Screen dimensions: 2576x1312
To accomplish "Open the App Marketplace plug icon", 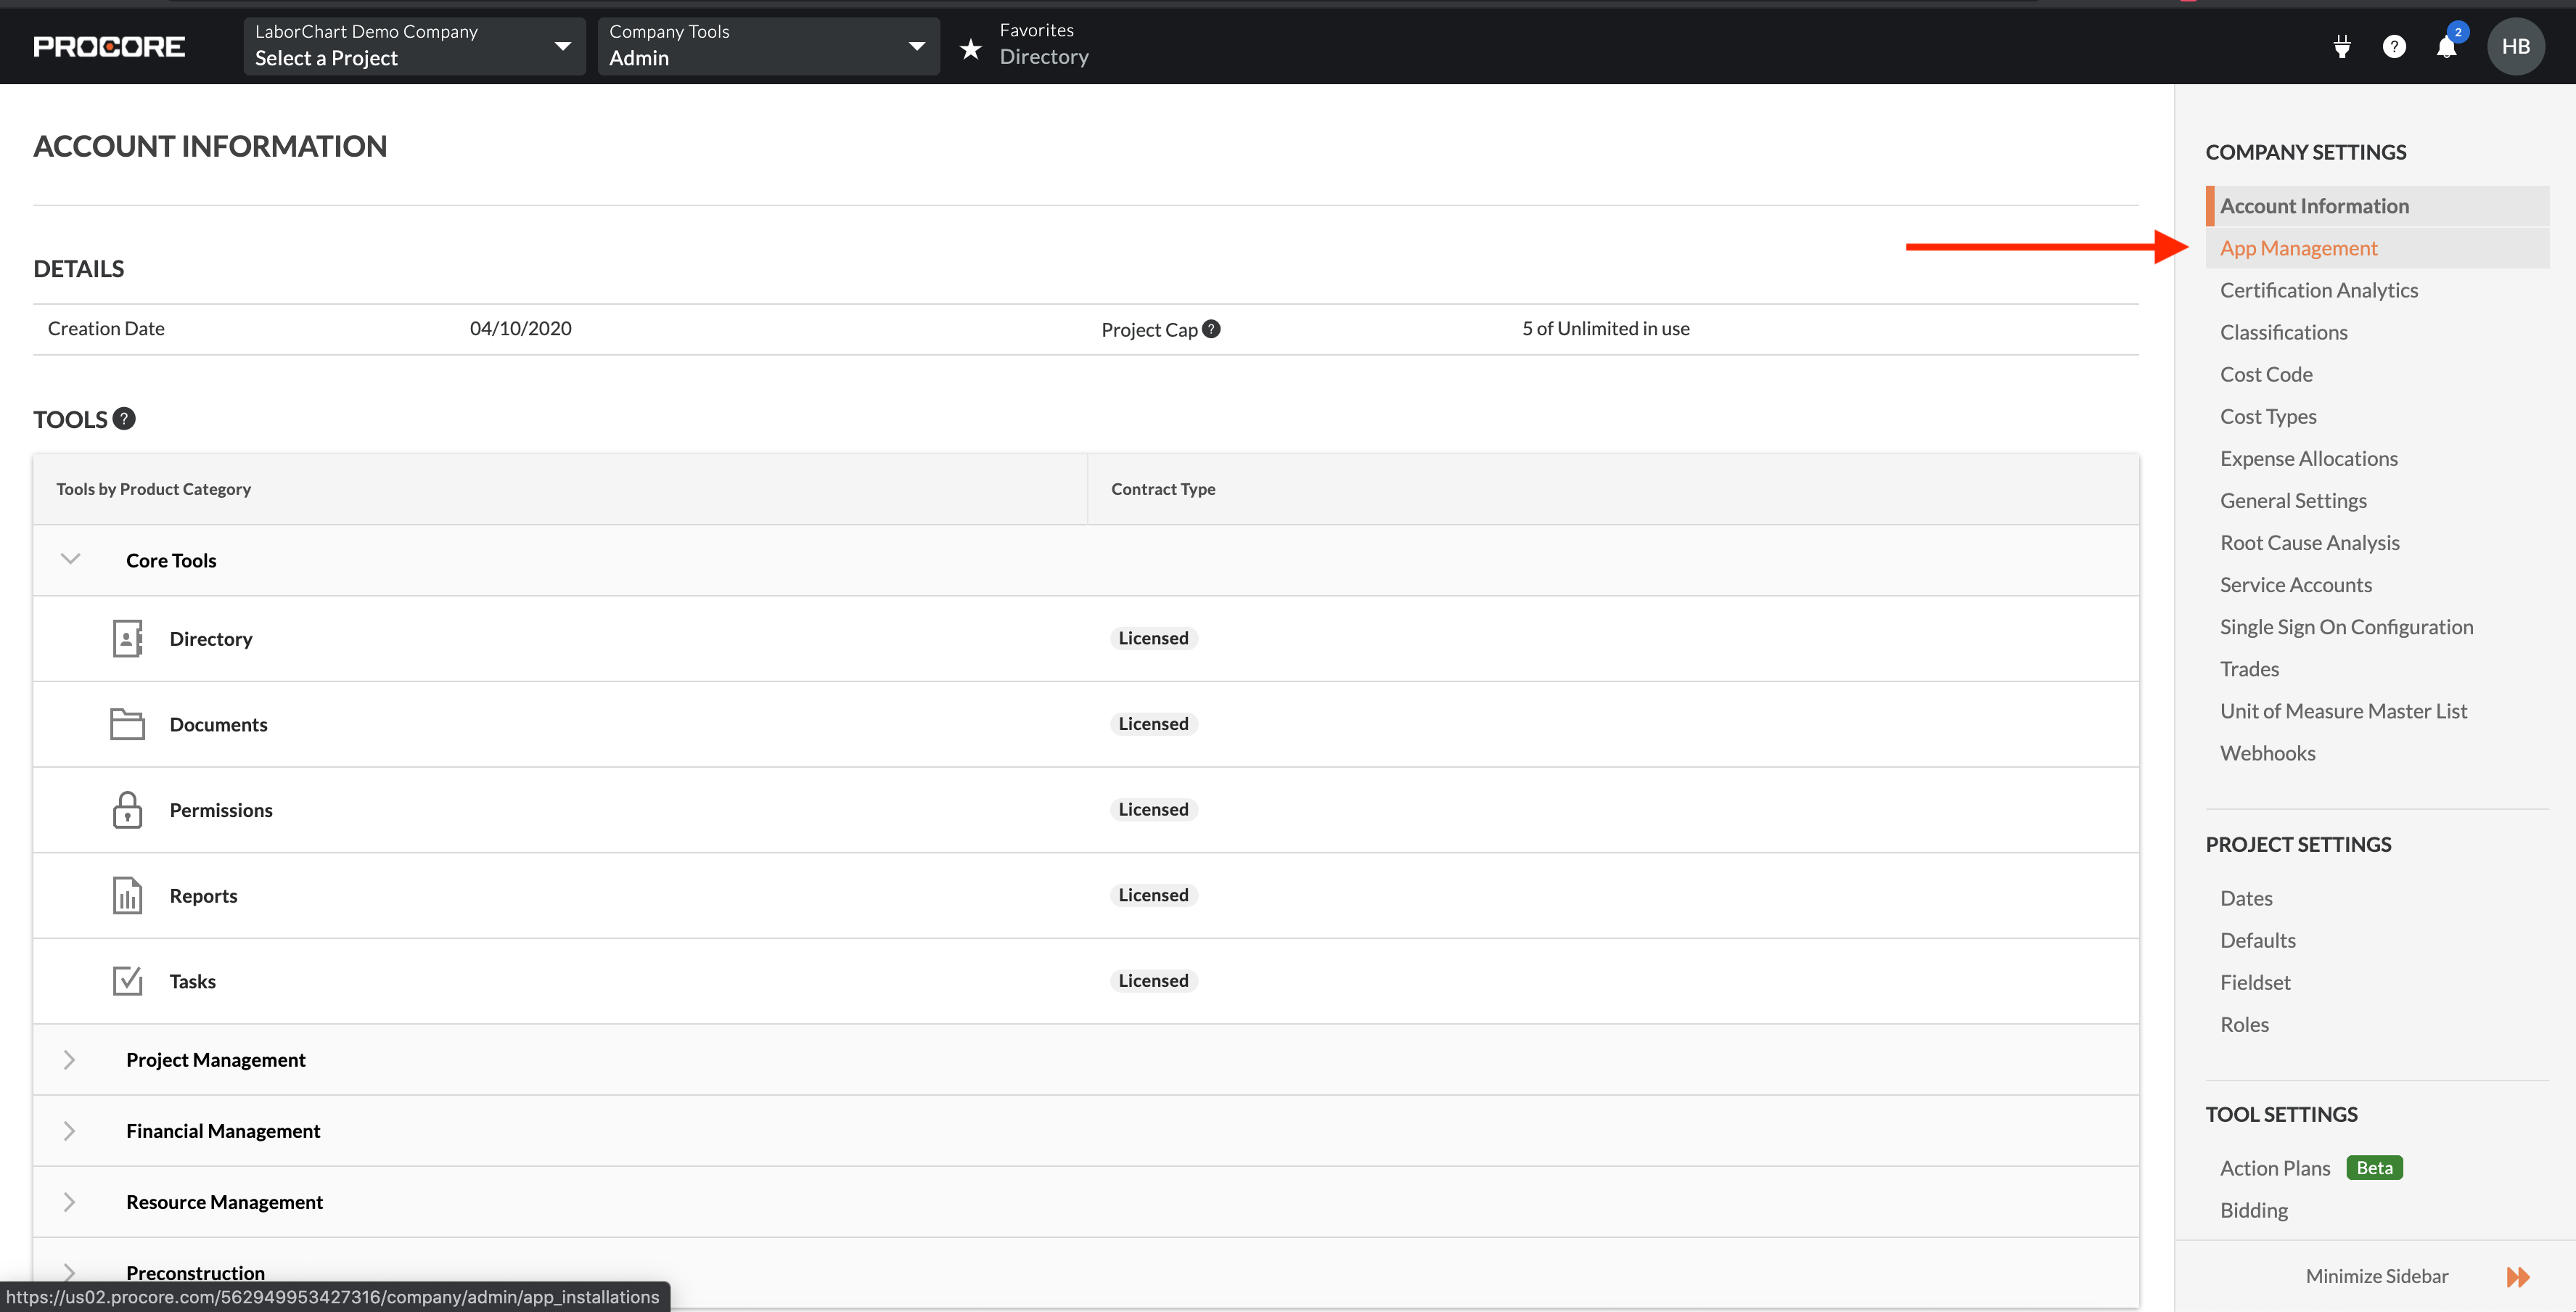I will [x=2341, y=46].
